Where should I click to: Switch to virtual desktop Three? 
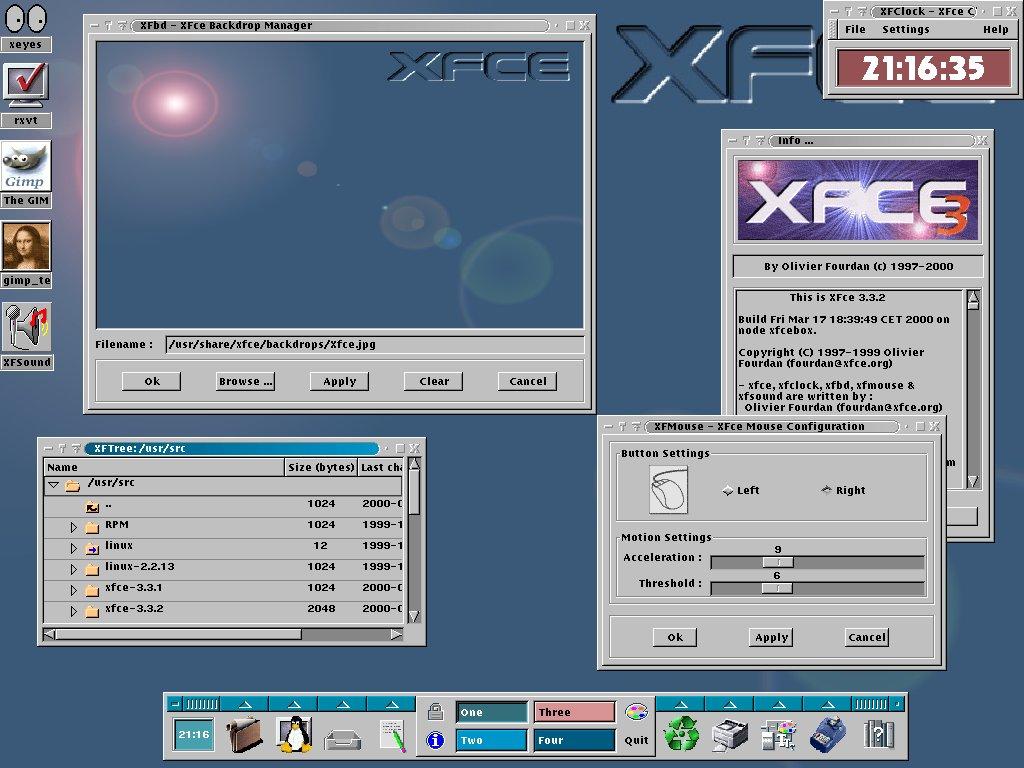575,712
